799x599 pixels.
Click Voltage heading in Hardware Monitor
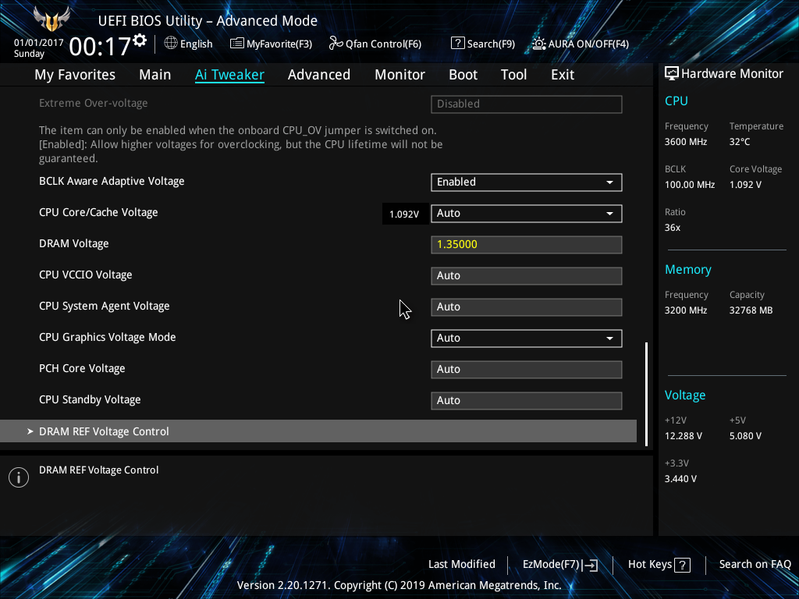[685, 395]
